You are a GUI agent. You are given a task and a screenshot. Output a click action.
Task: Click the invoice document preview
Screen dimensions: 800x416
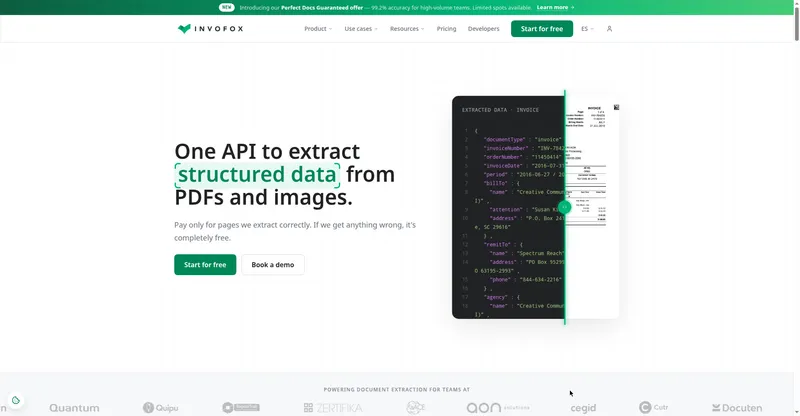[x=592, y=207]
